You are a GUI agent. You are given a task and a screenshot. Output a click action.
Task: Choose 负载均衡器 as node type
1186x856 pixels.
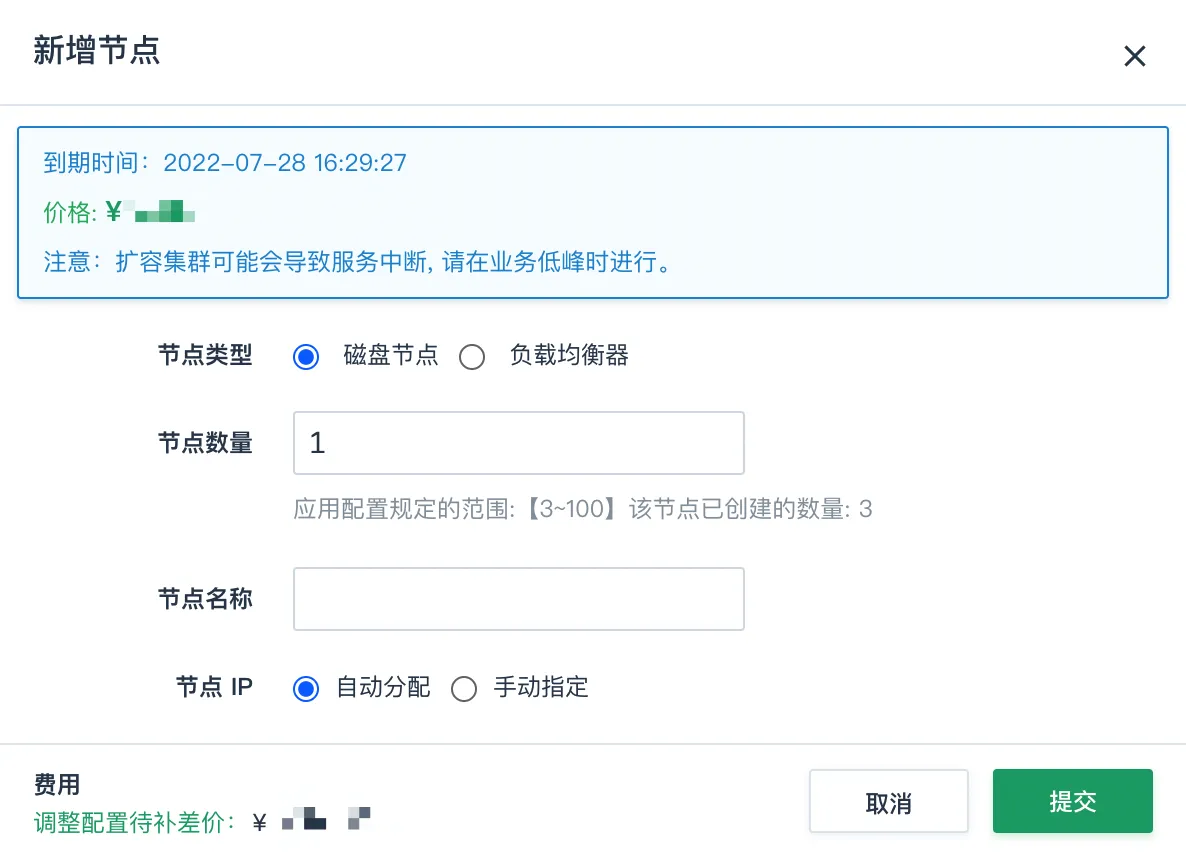pyautogui.click(x=472, y=356)
